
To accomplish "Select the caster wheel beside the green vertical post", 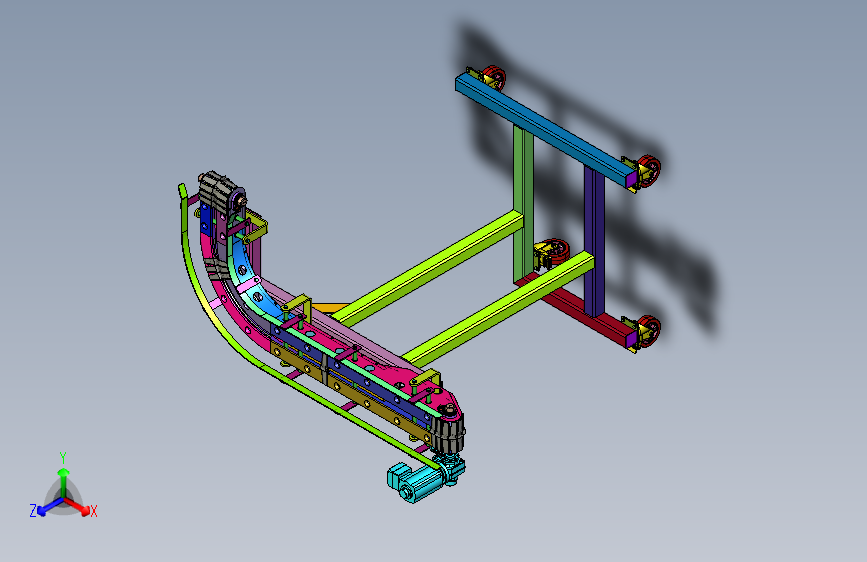I will 554,254.
